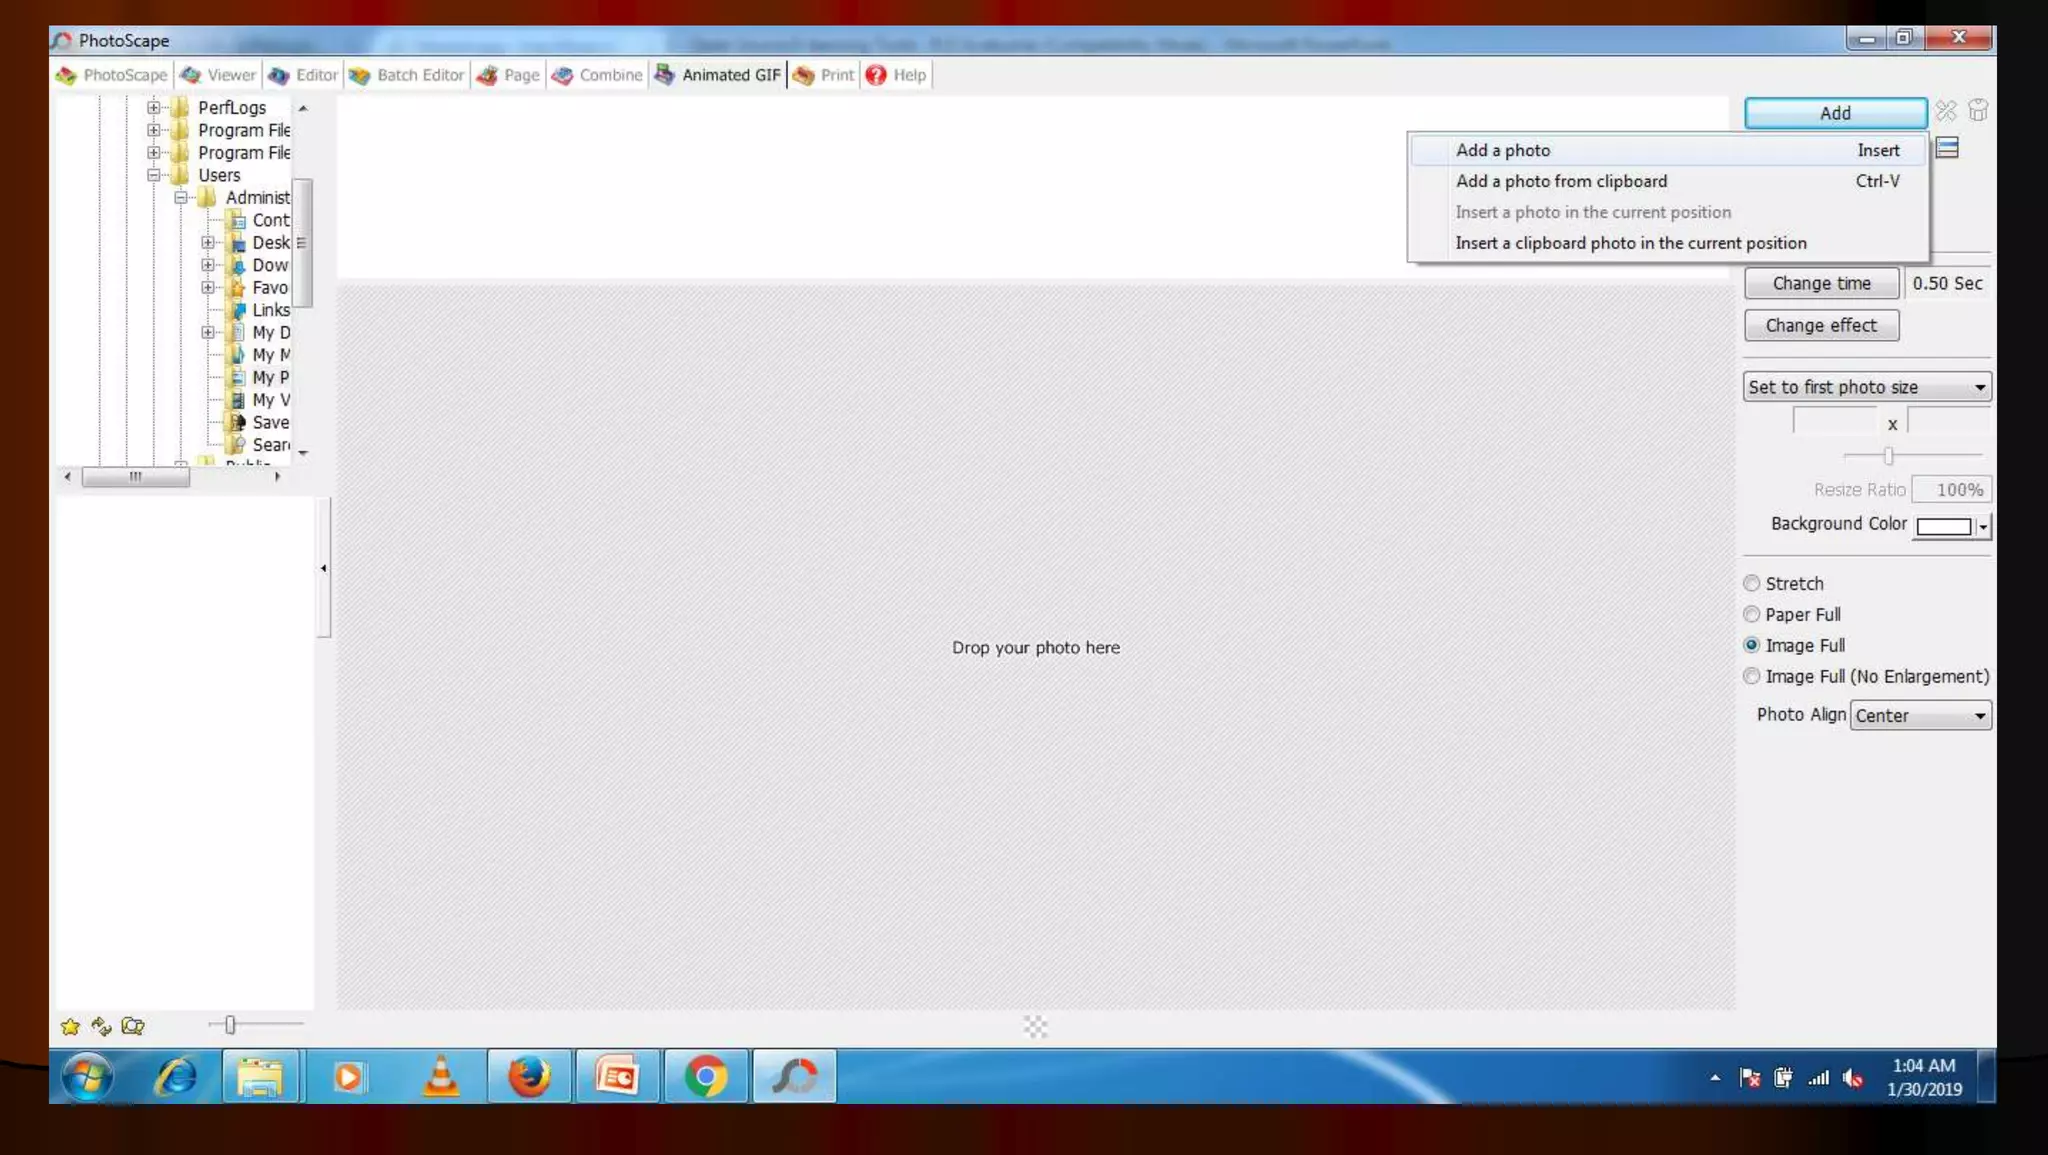
Task: Select the Stretch radio option
Action: pyautogui.click(x=1751, y=583)
